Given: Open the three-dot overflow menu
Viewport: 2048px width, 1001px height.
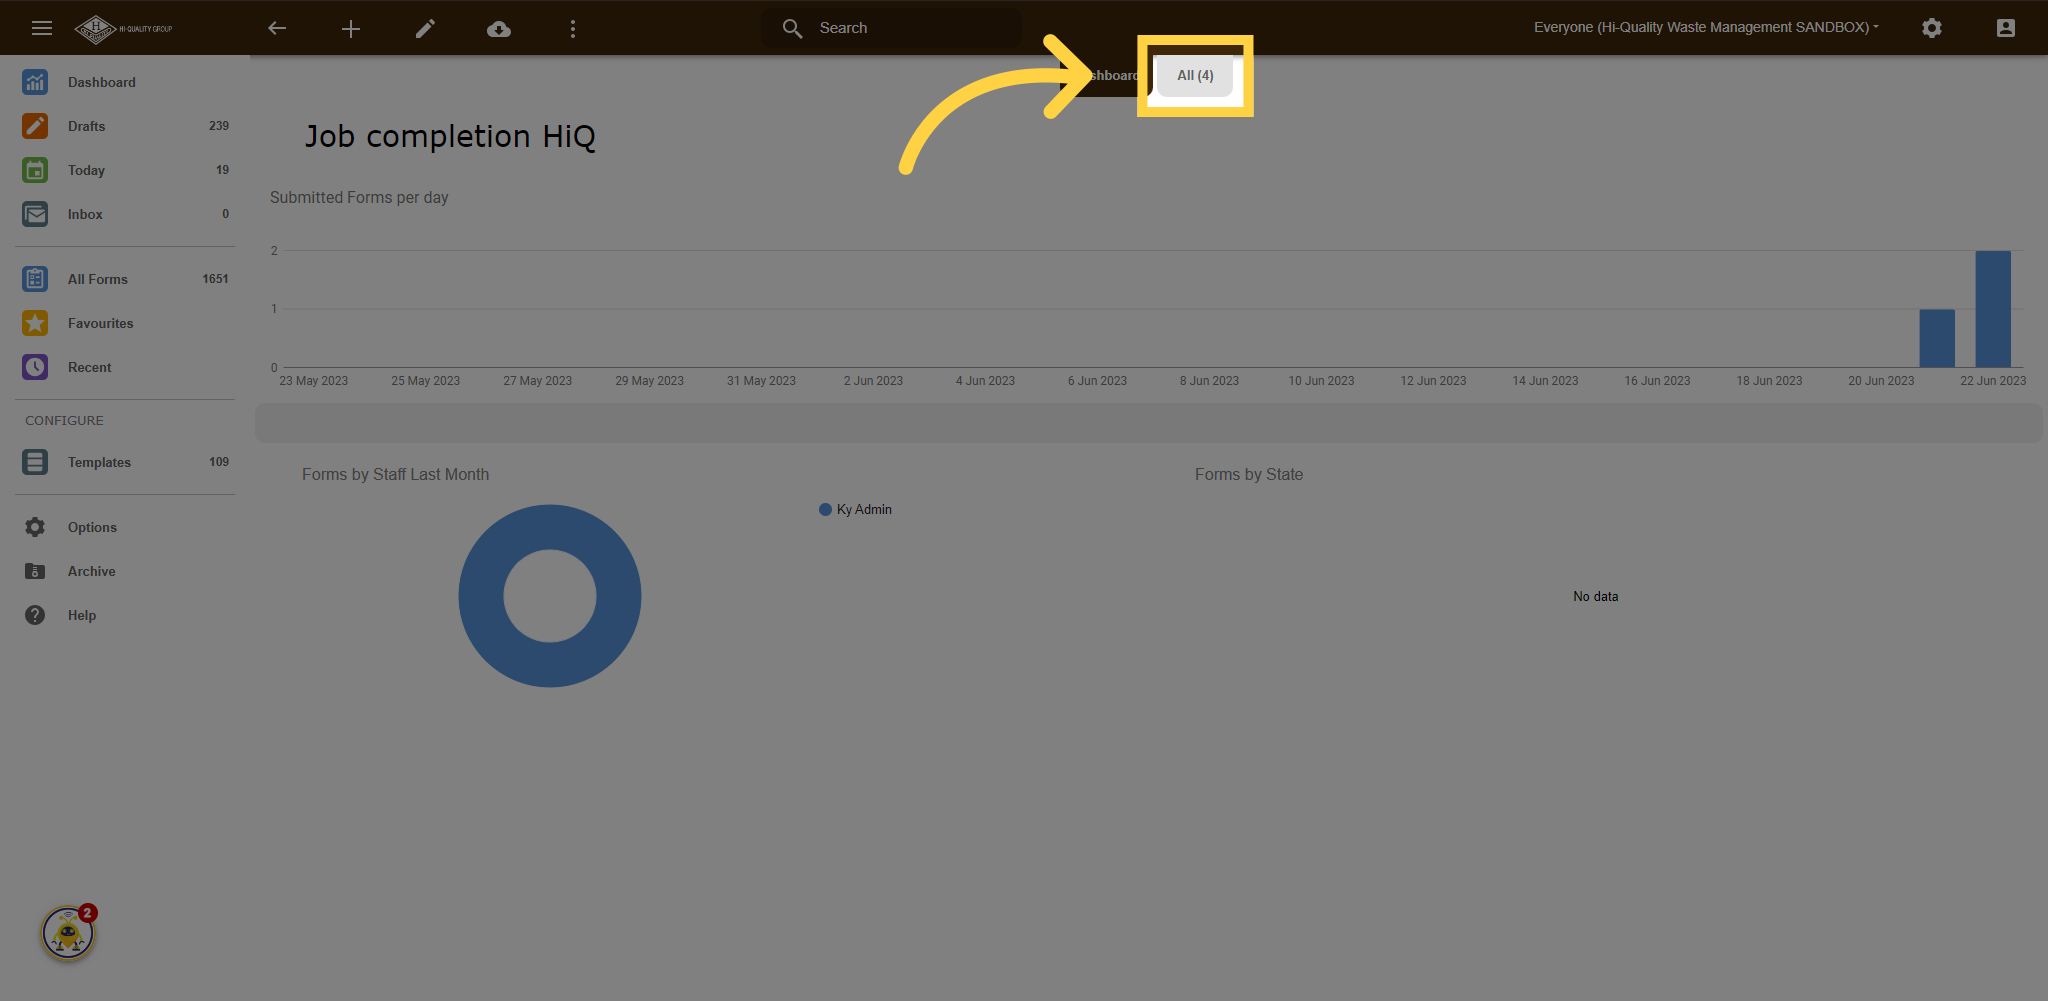Looking at the screenshot, I should (x=573, y=28).
